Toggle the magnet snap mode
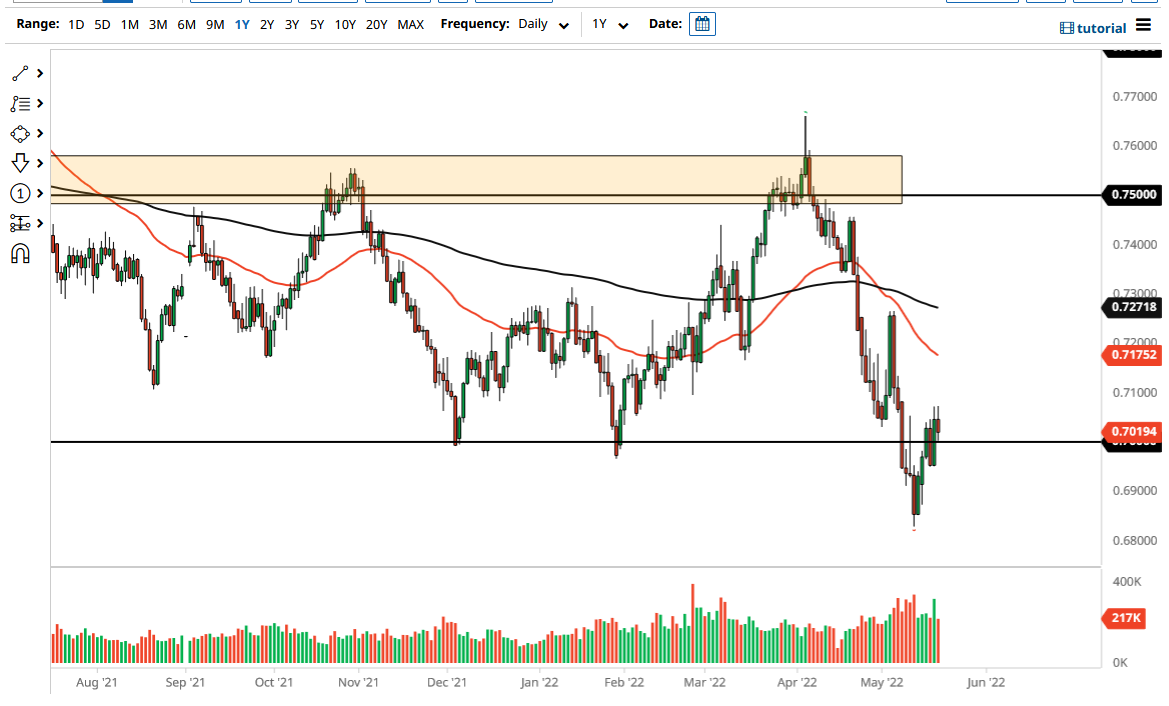Viewport: 1169px width, 706px height. 20,253
